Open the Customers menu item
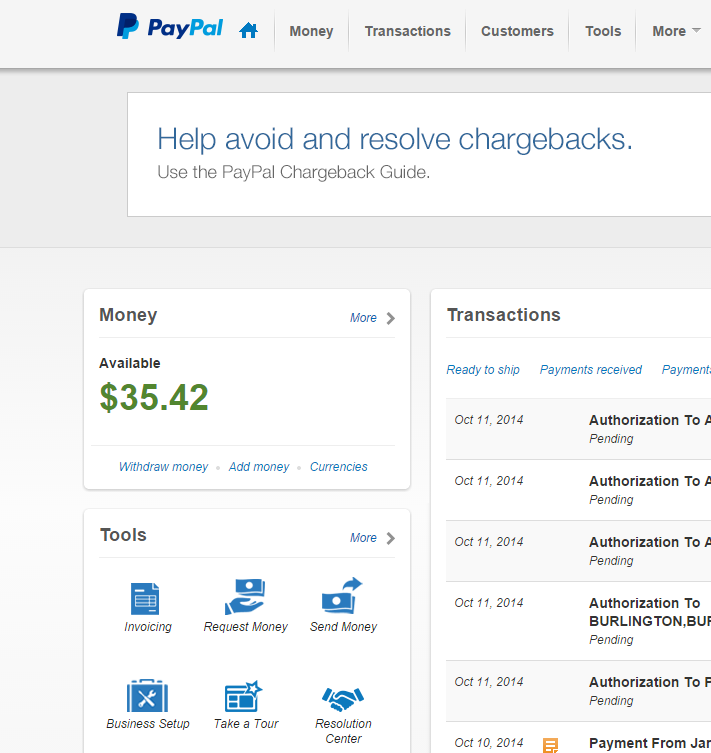The width and height of the screenshot is (711, 753). pos(517,31)
